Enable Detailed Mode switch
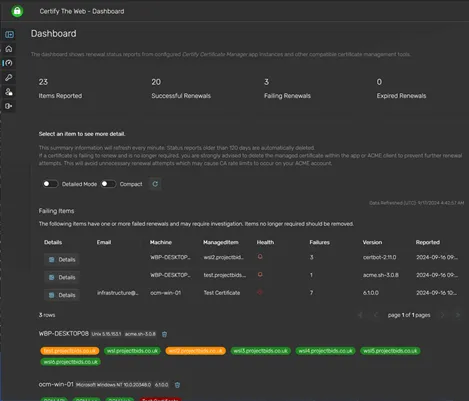Screen dimensions: 469x401 tap(50, 184)
